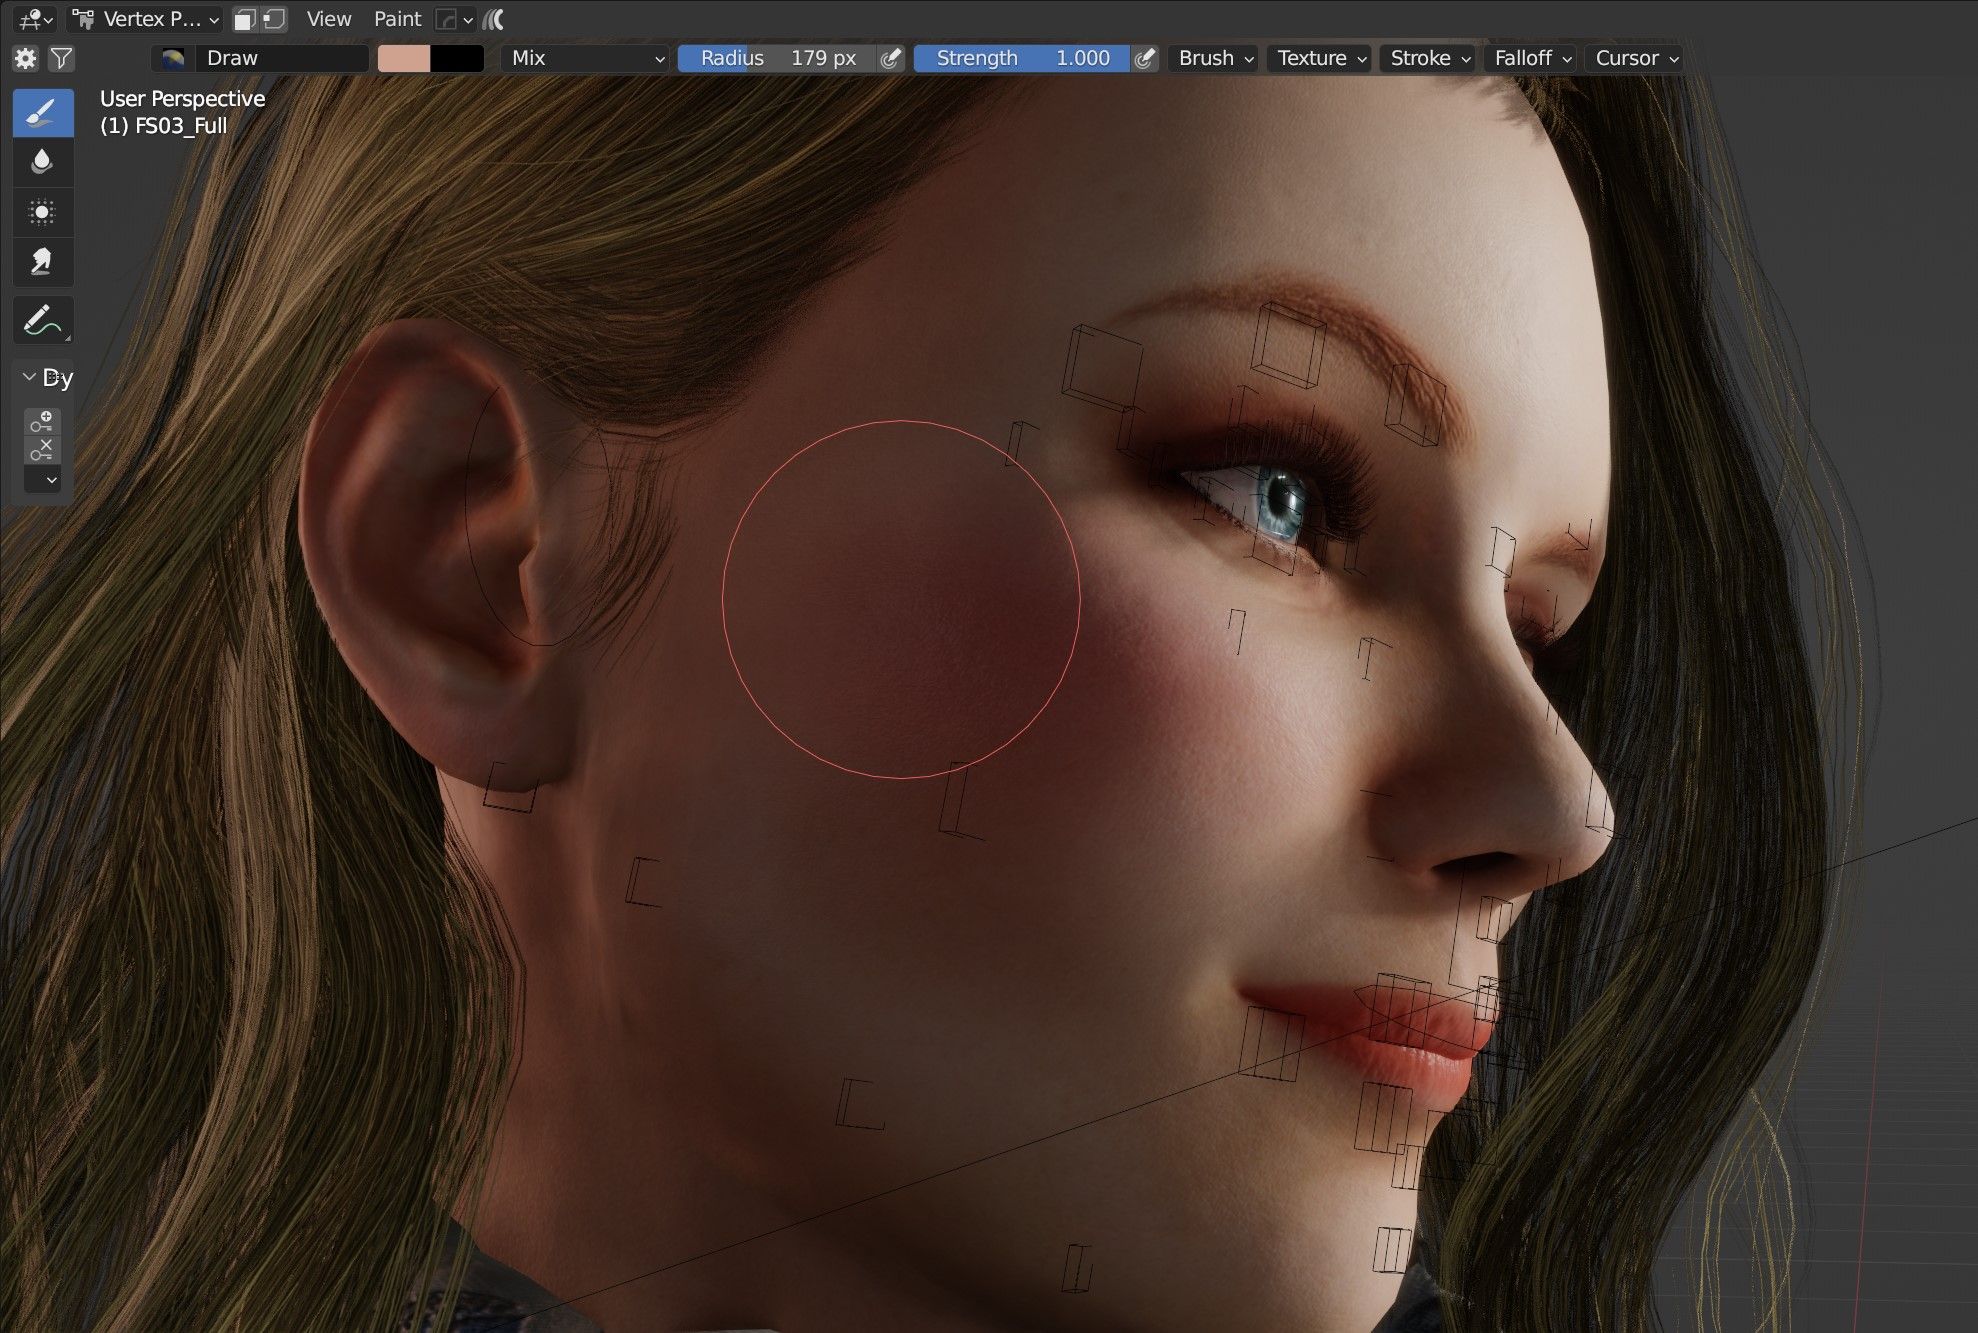Open the Vertex Paint mode dropdown
This screenshot has width=1978, height=1333.
143,18
